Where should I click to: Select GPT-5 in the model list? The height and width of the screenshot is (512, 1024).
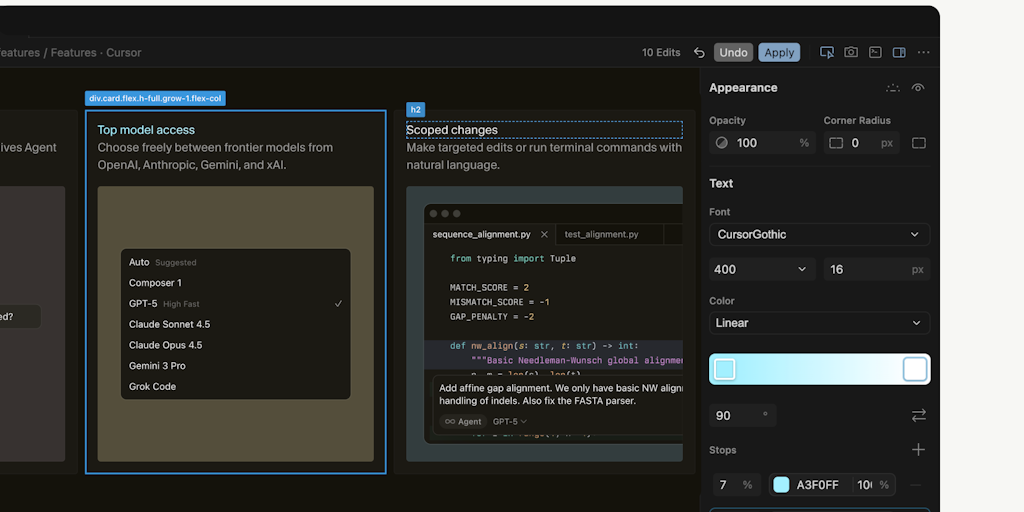tap(143, 304)
